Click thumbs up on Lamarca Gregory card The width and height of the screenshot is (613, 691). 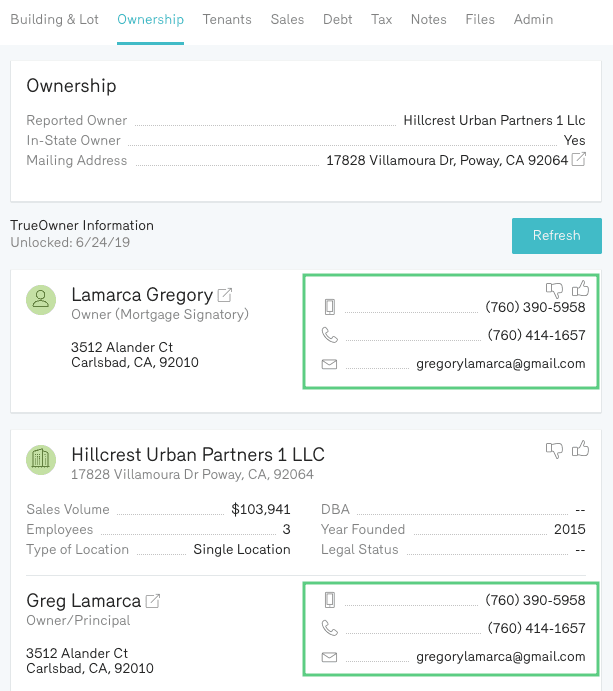point(580,289)
